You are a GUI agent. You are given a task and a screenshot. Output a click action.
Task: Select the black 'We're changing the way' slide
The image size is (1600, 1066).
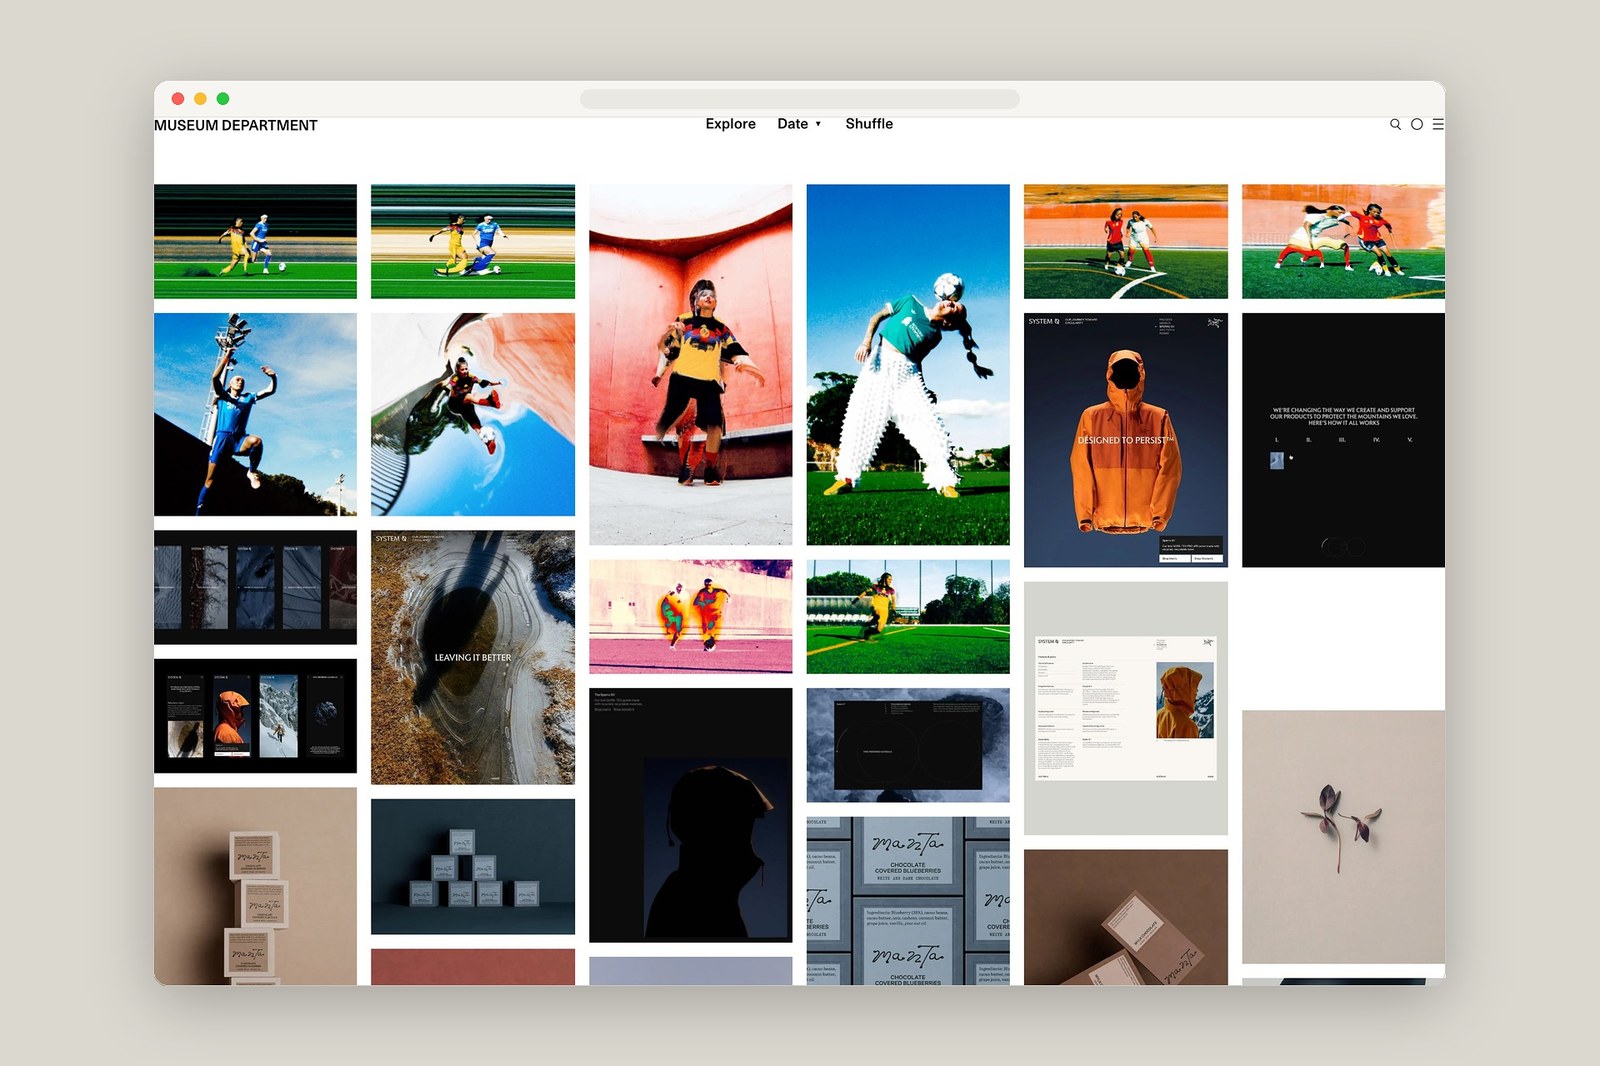(x=1343, y=440)
